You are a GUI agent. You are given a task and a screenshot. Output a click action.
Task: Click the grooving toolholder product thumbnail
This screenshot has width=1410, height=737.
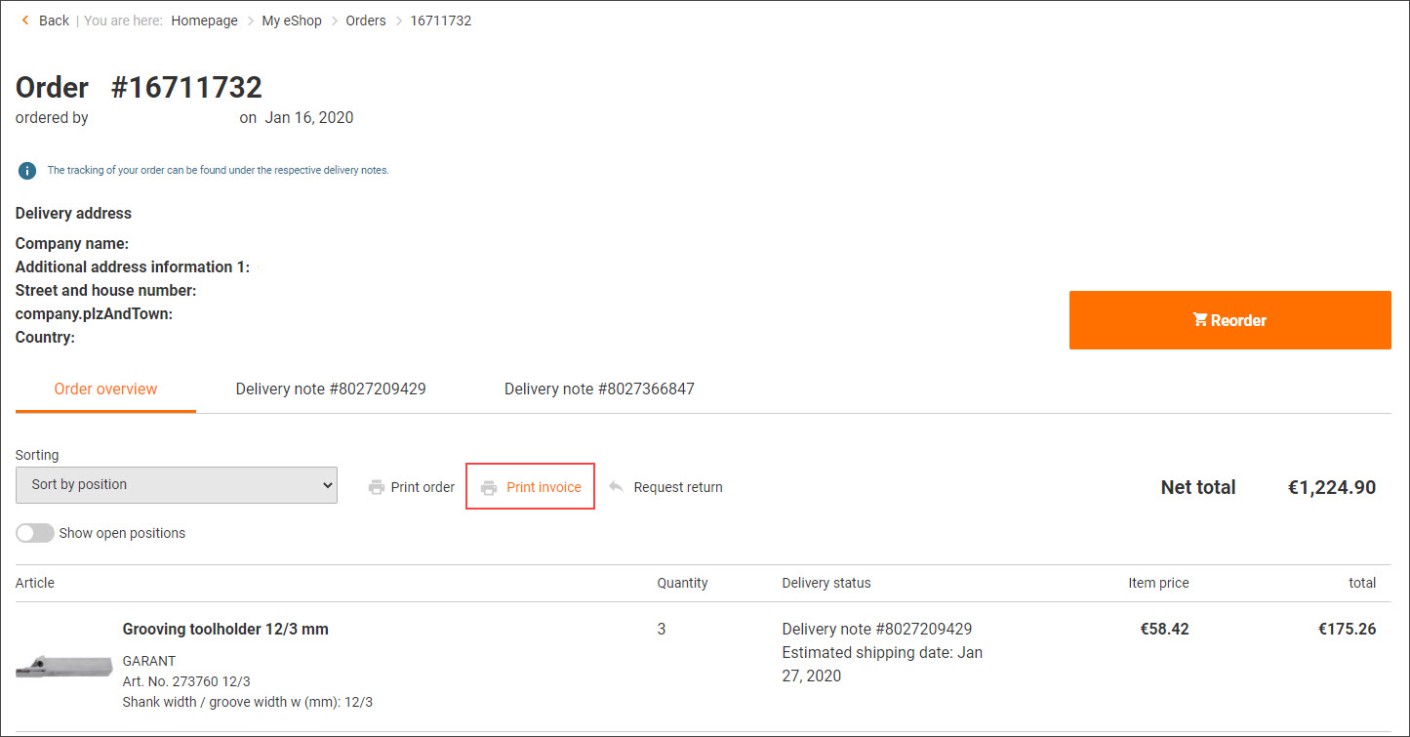[x=63, y=665]
